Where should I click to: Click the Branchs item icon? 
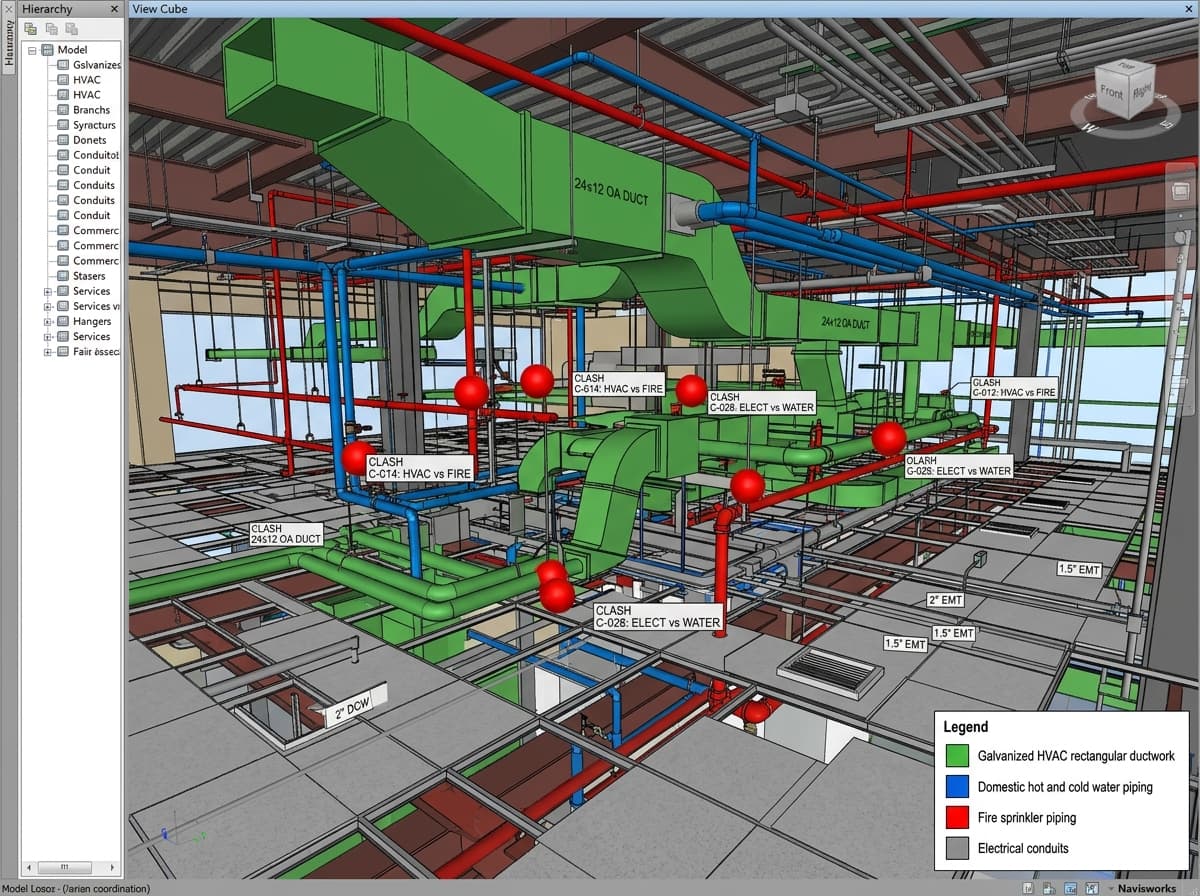coord(63,110)
